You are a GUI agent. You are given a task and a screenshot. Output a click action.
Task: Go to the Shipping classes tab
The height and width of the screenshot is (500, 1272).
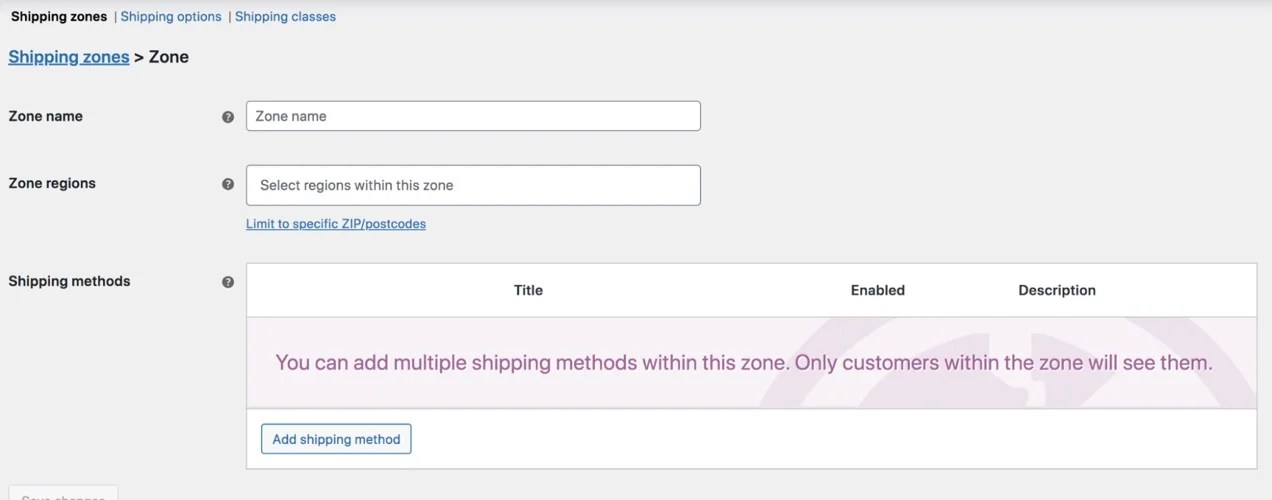285,17
